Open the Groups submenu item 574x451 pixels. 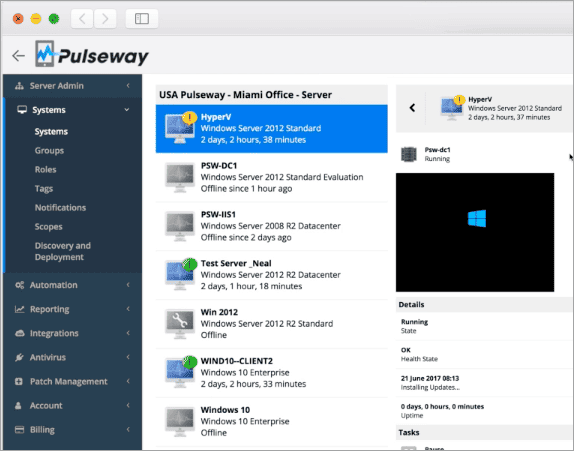[49, 150]
